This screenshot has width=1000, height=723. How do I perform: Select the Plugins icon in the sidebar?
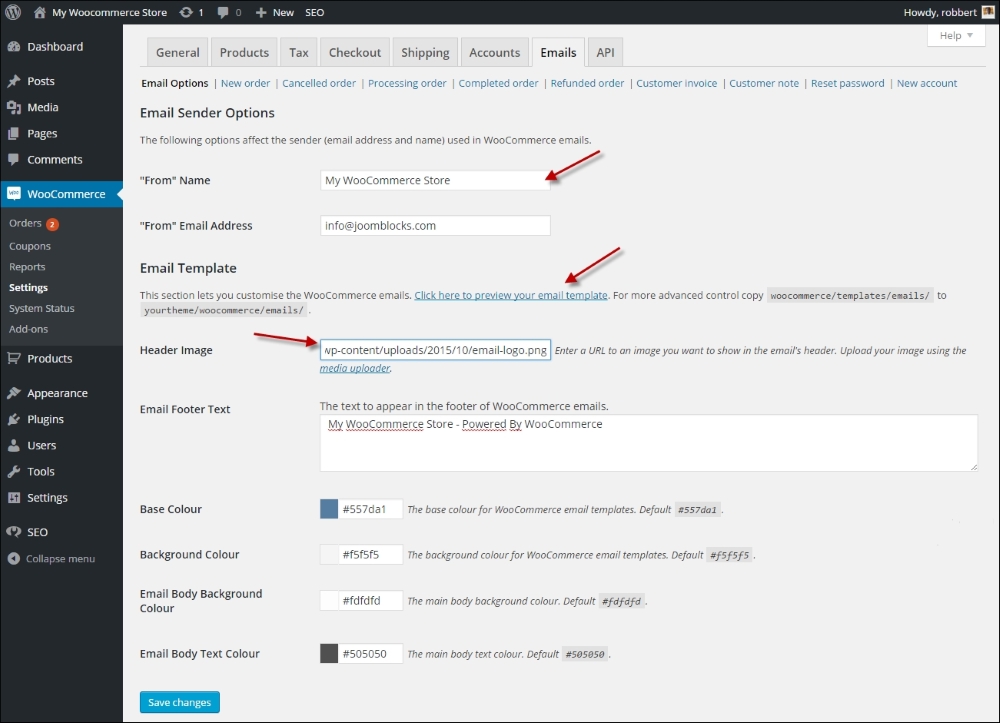(x=16, y=419)
